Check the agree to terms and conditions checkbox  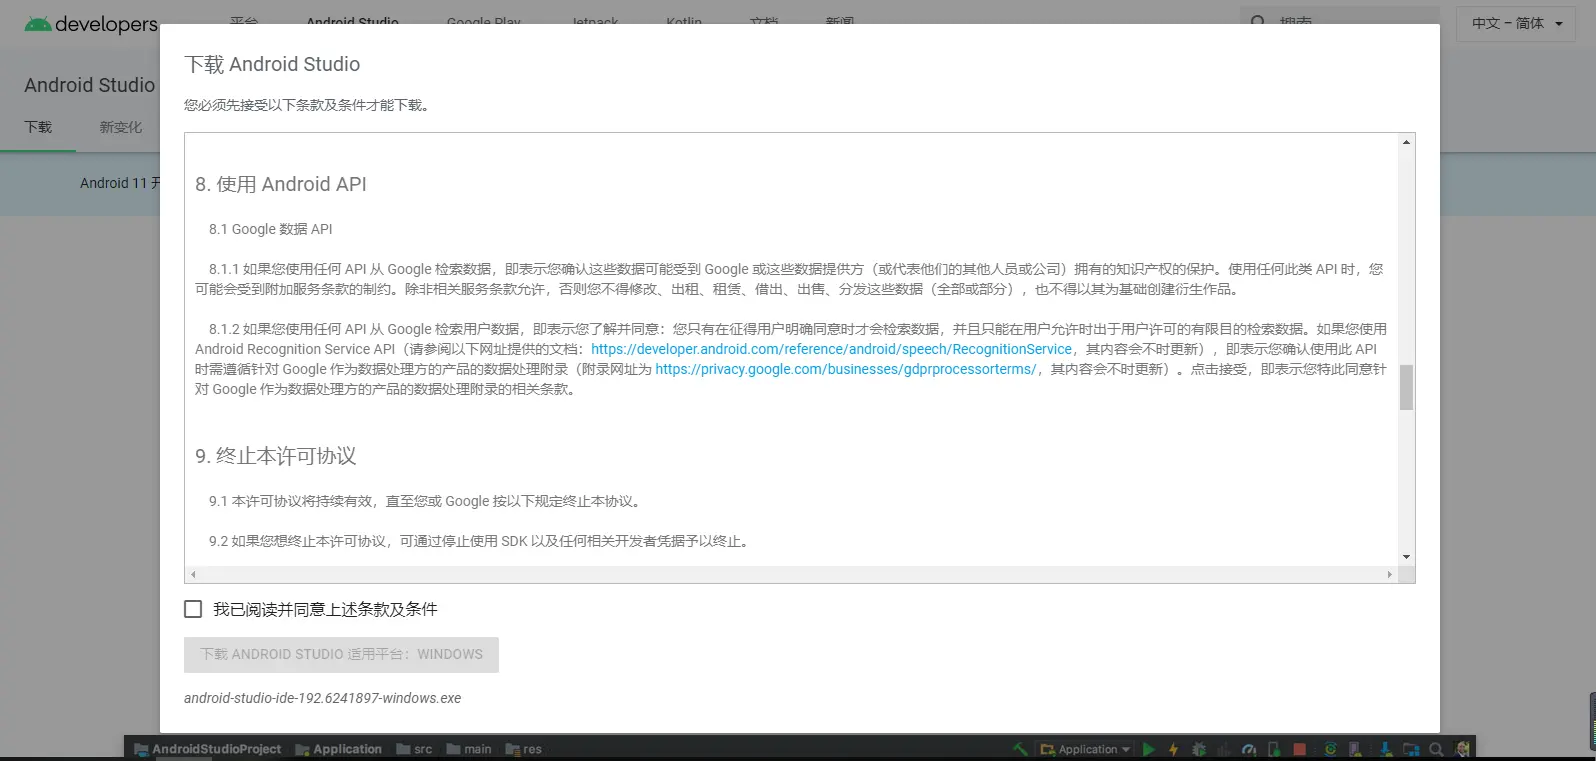pos(193,609)
